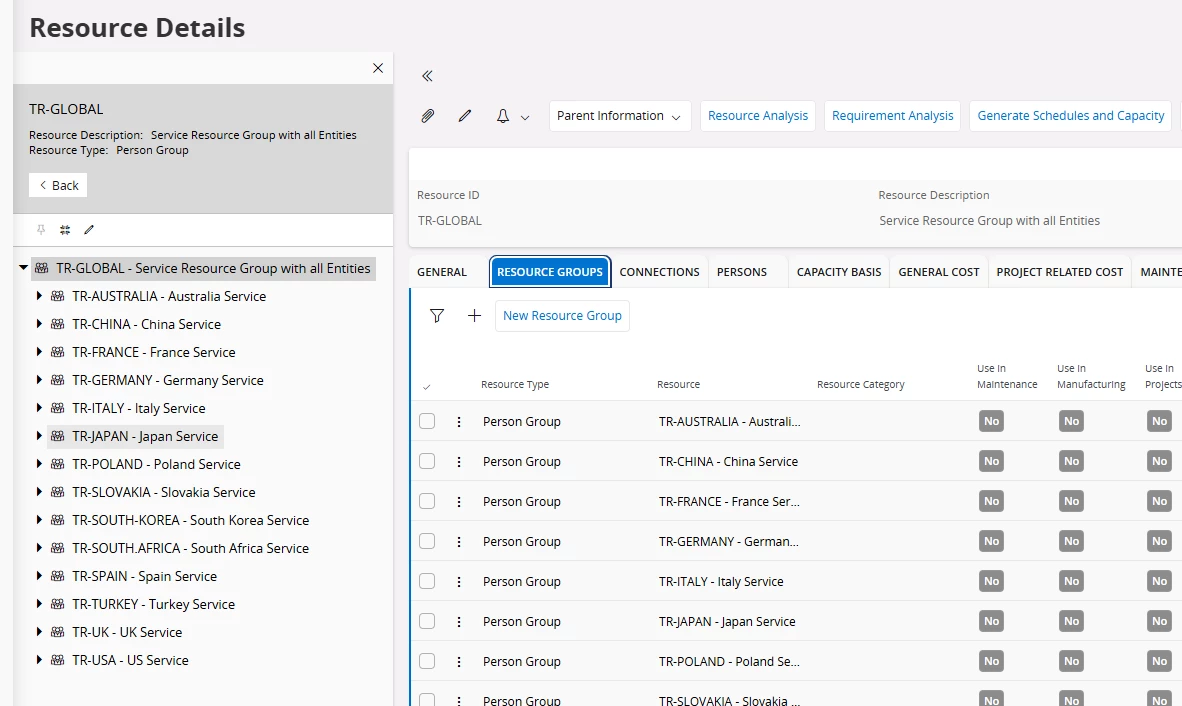Select TR-UK - UK Service in the tree

coord(127,632)
